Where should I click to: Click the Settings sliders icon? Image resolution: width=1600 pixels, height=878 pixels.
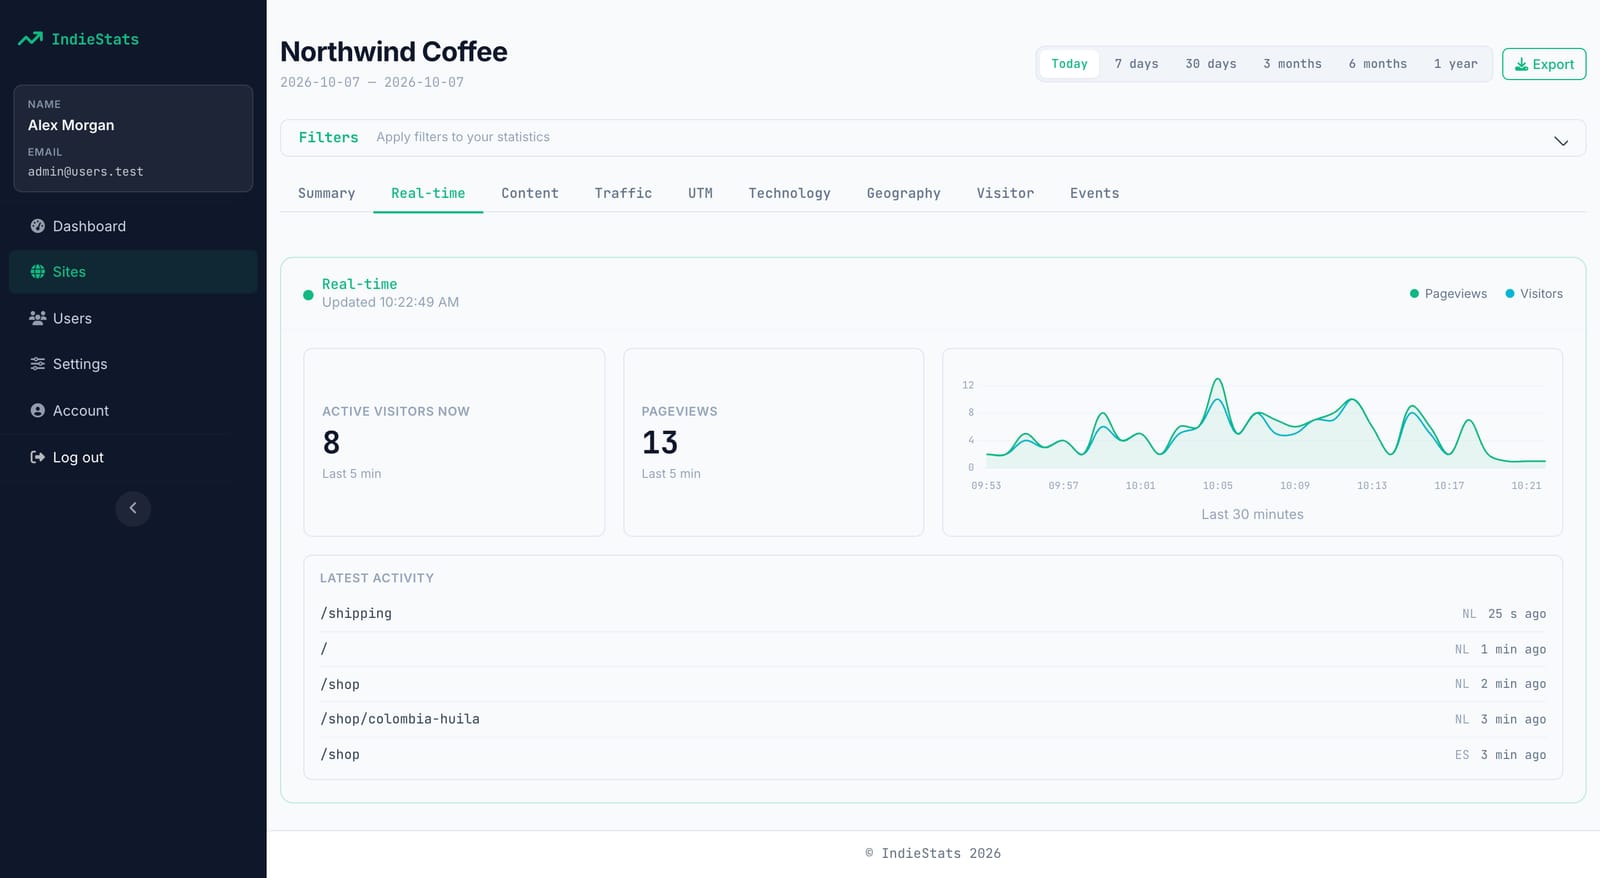click(x=38, y=364)
